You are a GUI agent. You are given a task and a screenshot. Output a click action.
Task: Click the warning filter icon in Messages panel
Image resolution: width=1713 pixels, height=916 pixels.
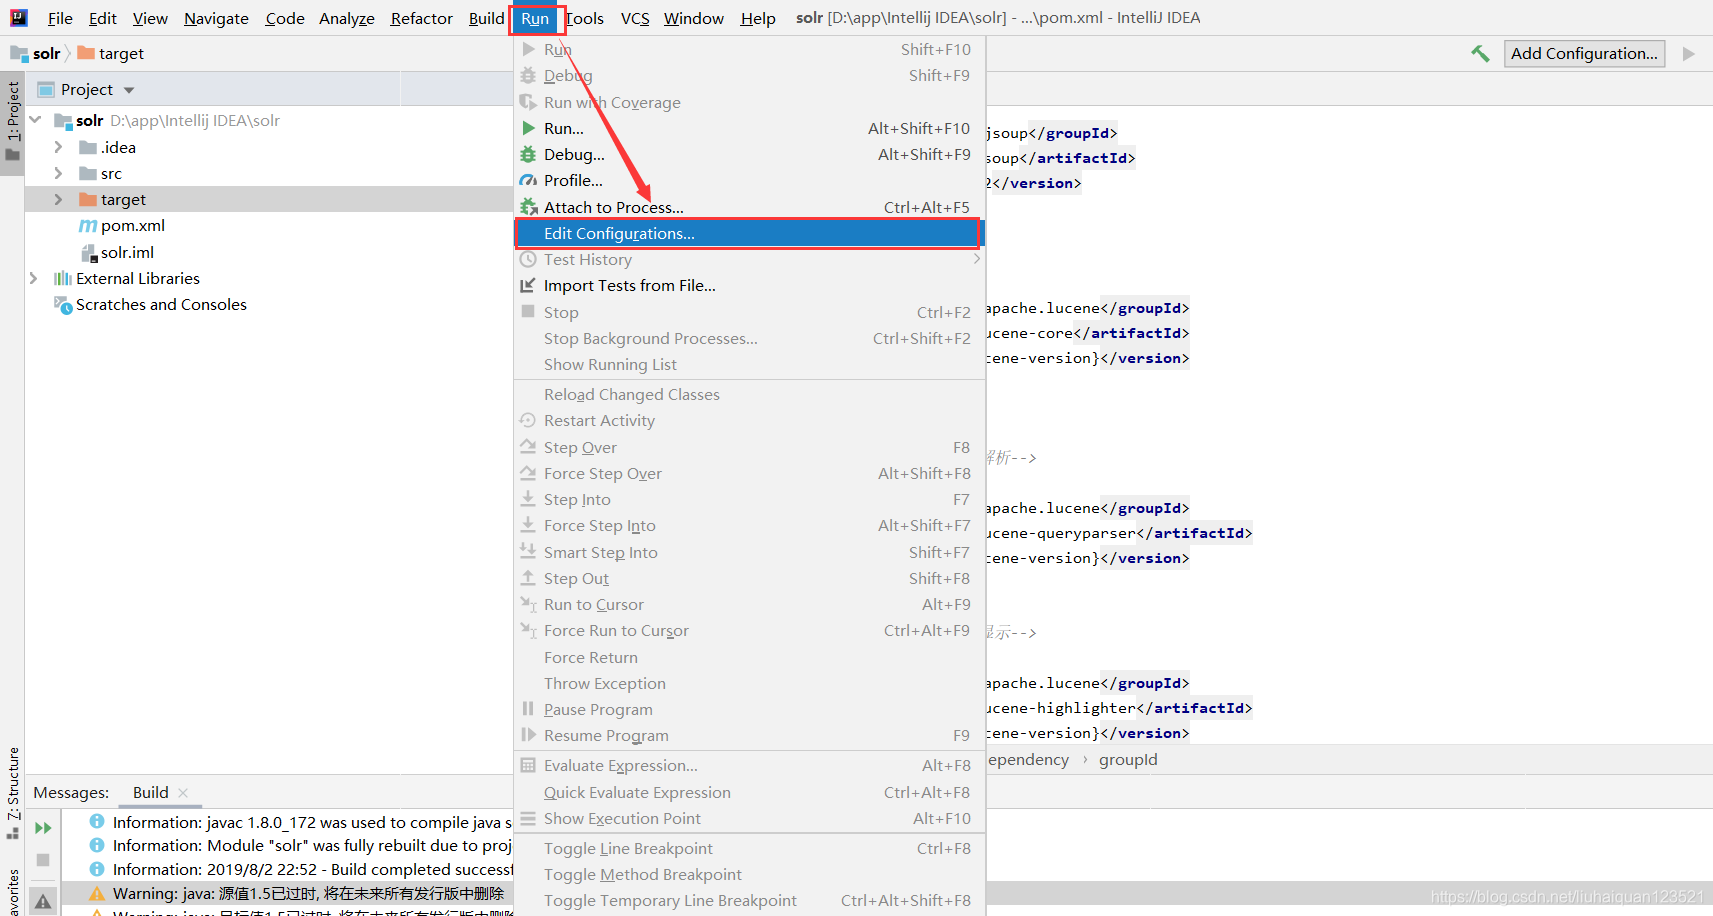[43, 901]
